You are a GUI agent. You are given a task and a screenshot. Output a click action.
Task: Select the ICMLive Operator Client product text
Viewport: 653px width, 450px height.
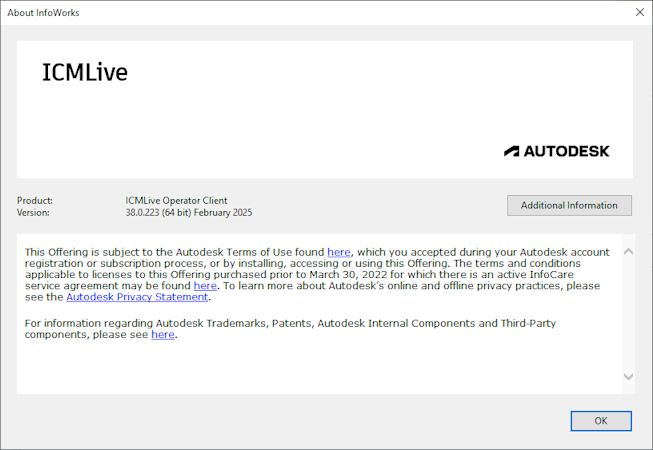click(176, 201)
